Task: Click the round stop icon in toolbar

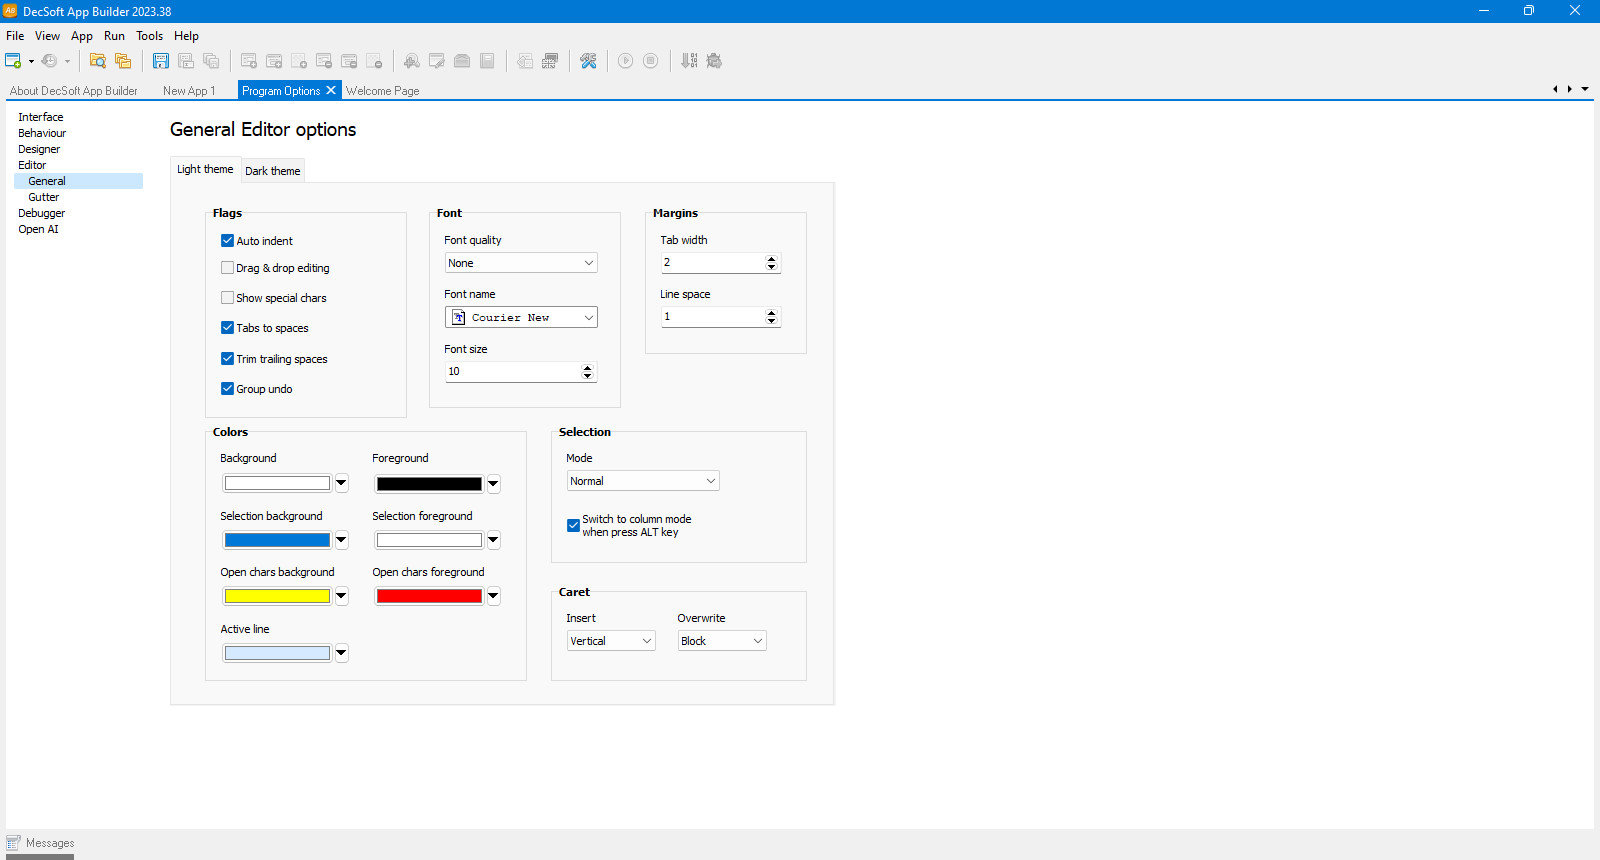Action: 650,61
